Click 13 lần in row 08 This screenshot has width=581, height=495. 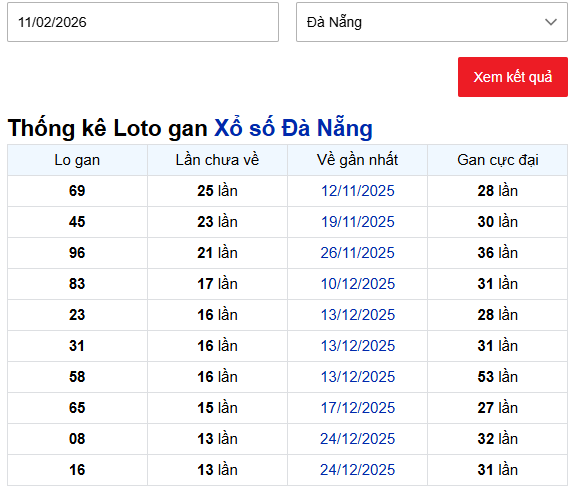(x=217, y=439)
